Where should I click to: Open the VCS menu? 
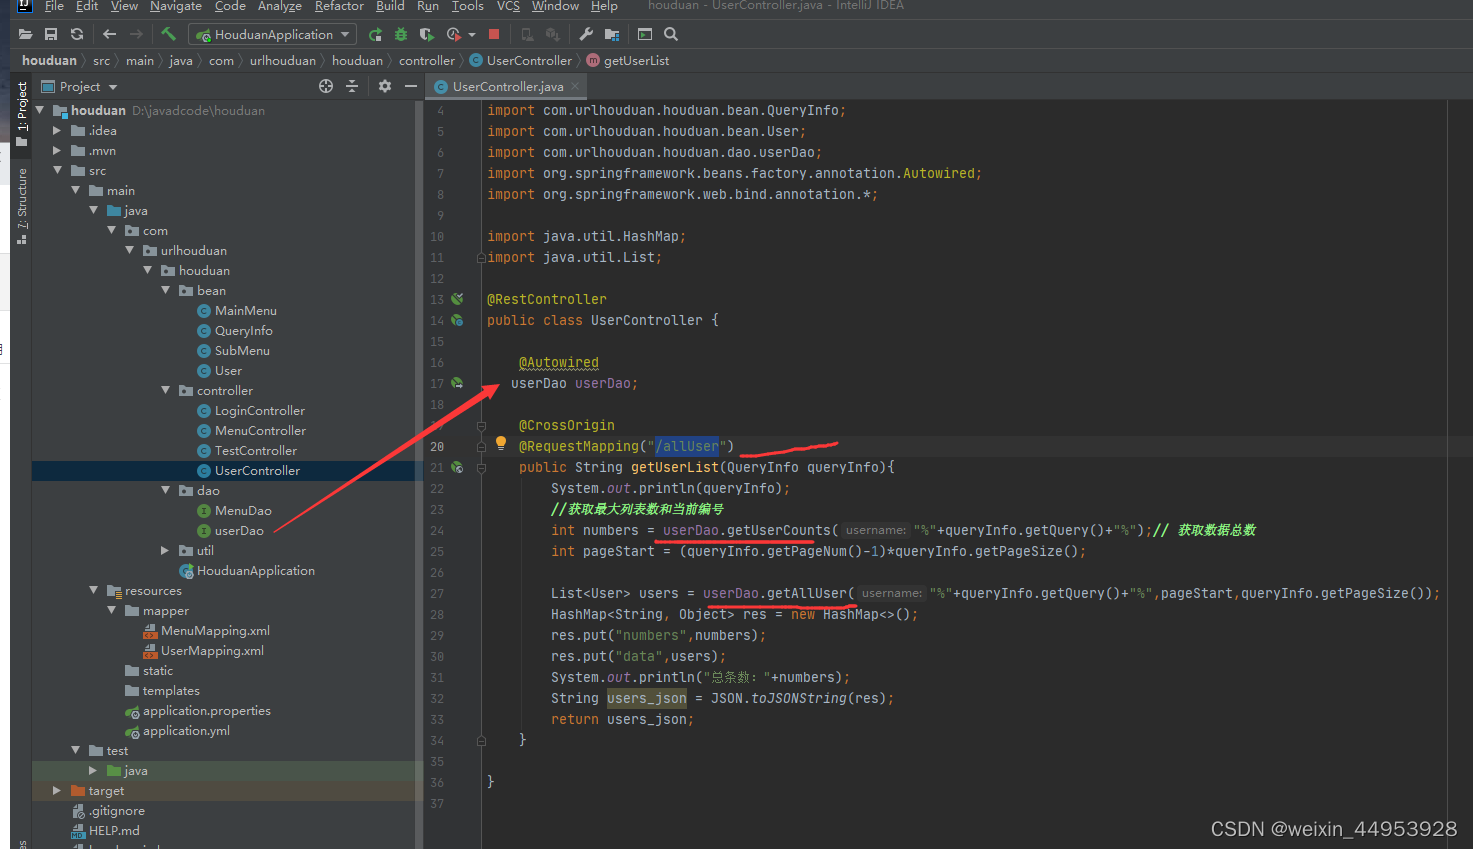pos(508,6)
